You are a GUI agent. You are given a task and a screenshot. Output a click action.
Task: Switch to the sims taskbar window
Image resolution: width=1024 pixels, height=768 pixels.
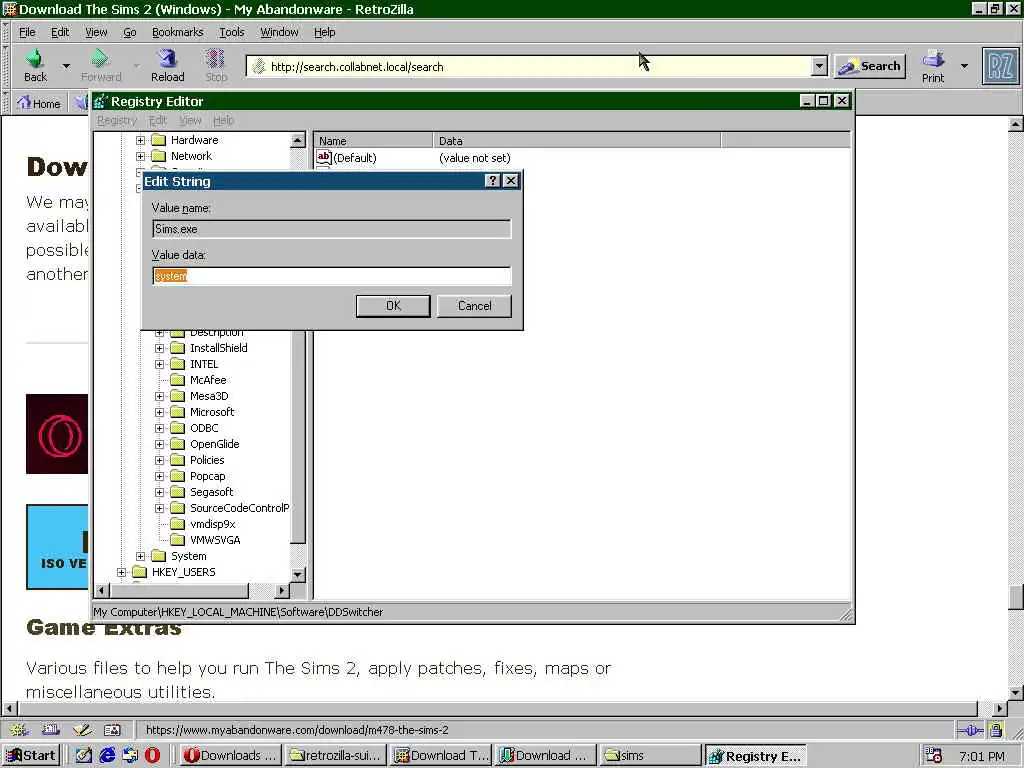pyautogui.click(x=650, y=756)
